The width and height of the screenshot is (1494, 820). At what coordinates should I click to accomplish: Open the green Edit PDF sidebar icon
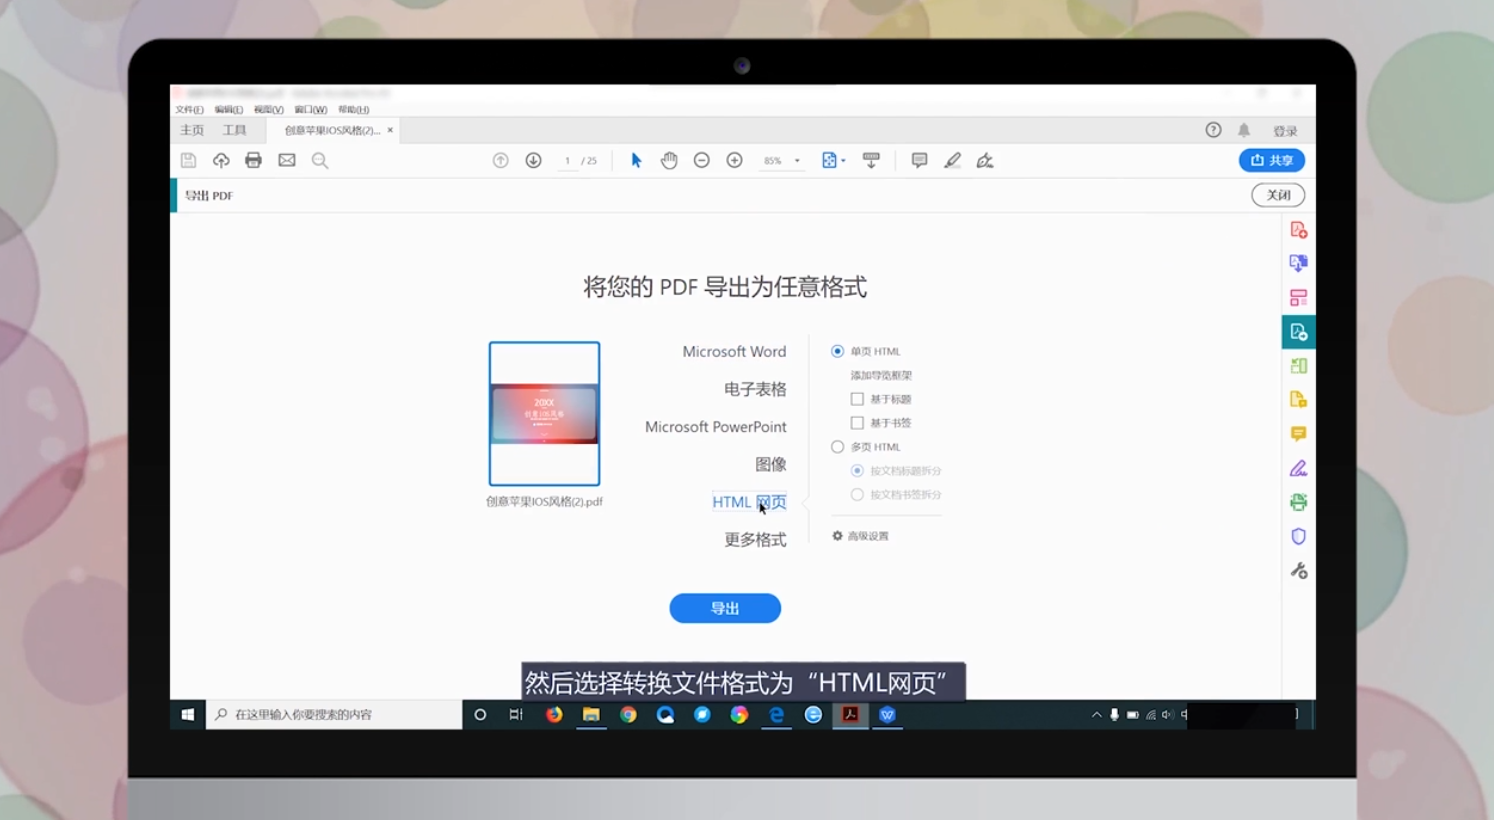[1298, 366]
